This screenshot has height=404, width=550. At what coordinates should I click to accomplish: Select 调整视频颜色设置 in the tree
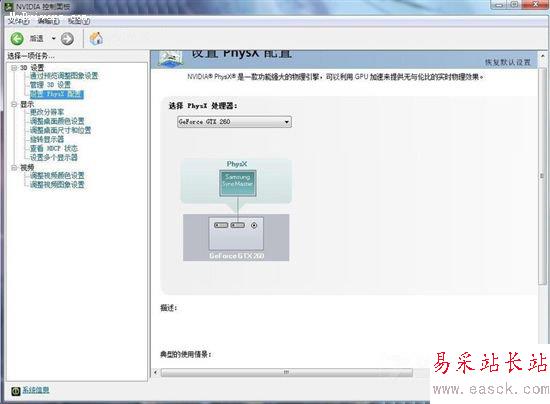click(57, 175)
